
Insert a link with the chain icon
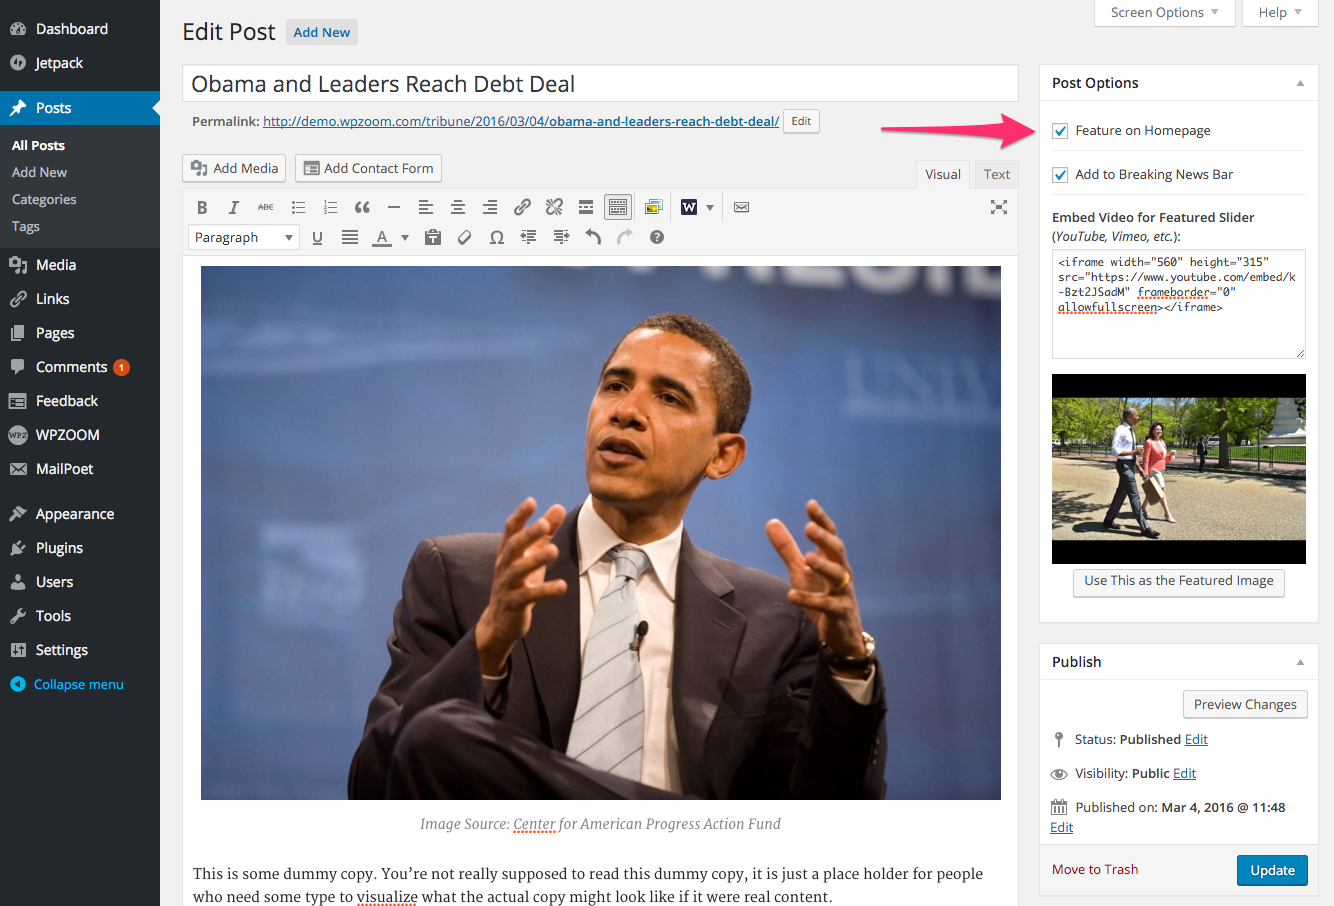[x=522, y=207]
